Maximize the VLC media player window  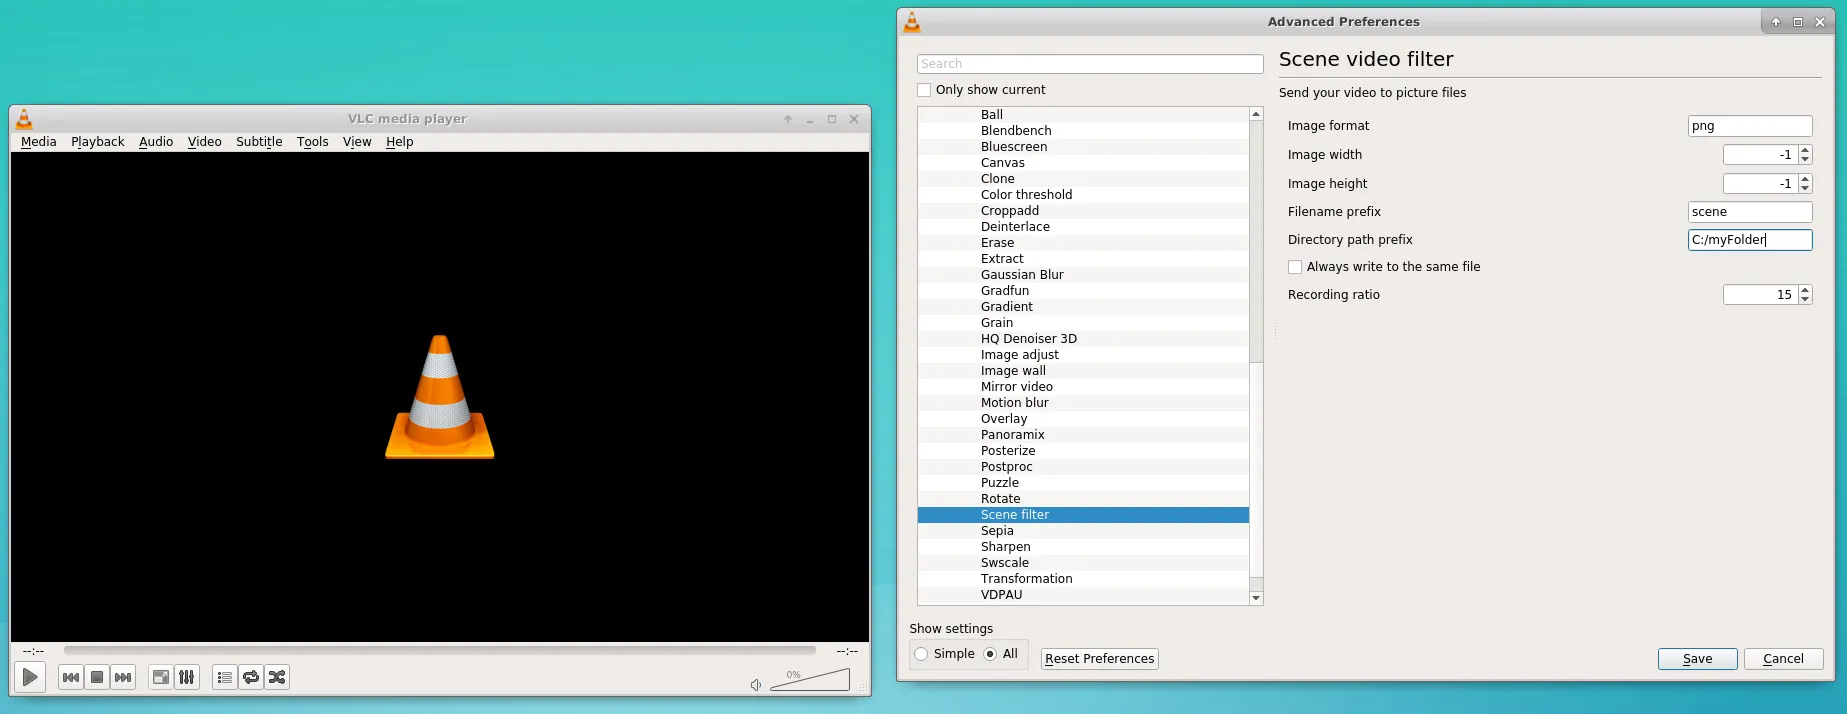click(832, 119)
